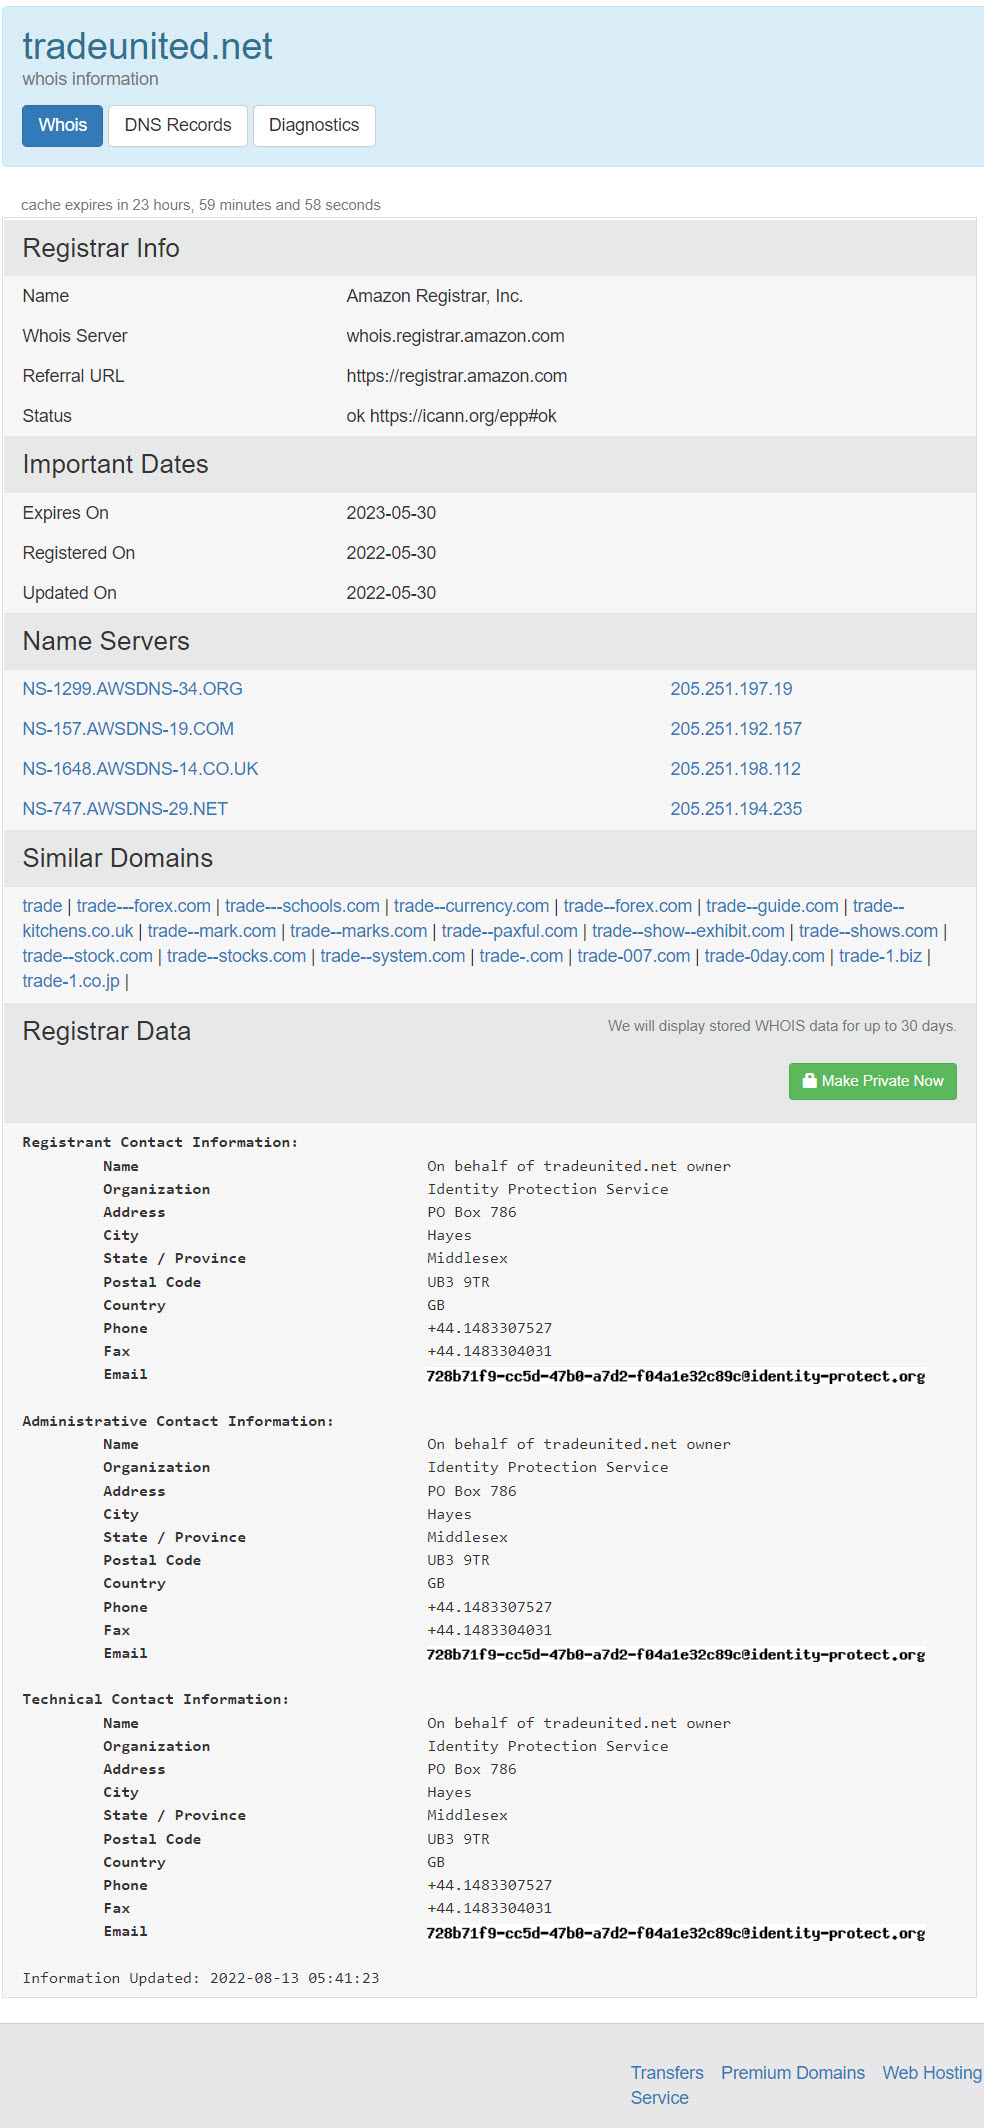The image size is (984, 2128).
Task: Switch to DNS Records tab
Action: pyautogui.click(x=178, y=126)
